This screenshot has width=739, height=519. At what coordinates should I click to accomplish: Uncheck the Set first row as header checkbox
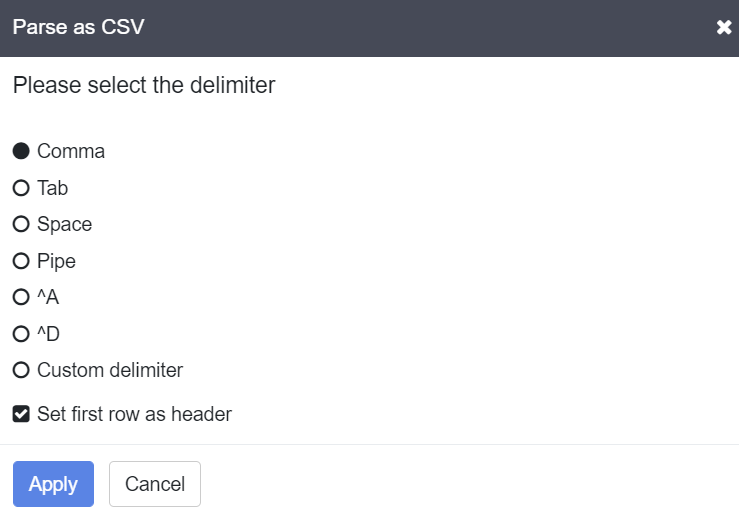pyautogui.click(x=21, y=414)
